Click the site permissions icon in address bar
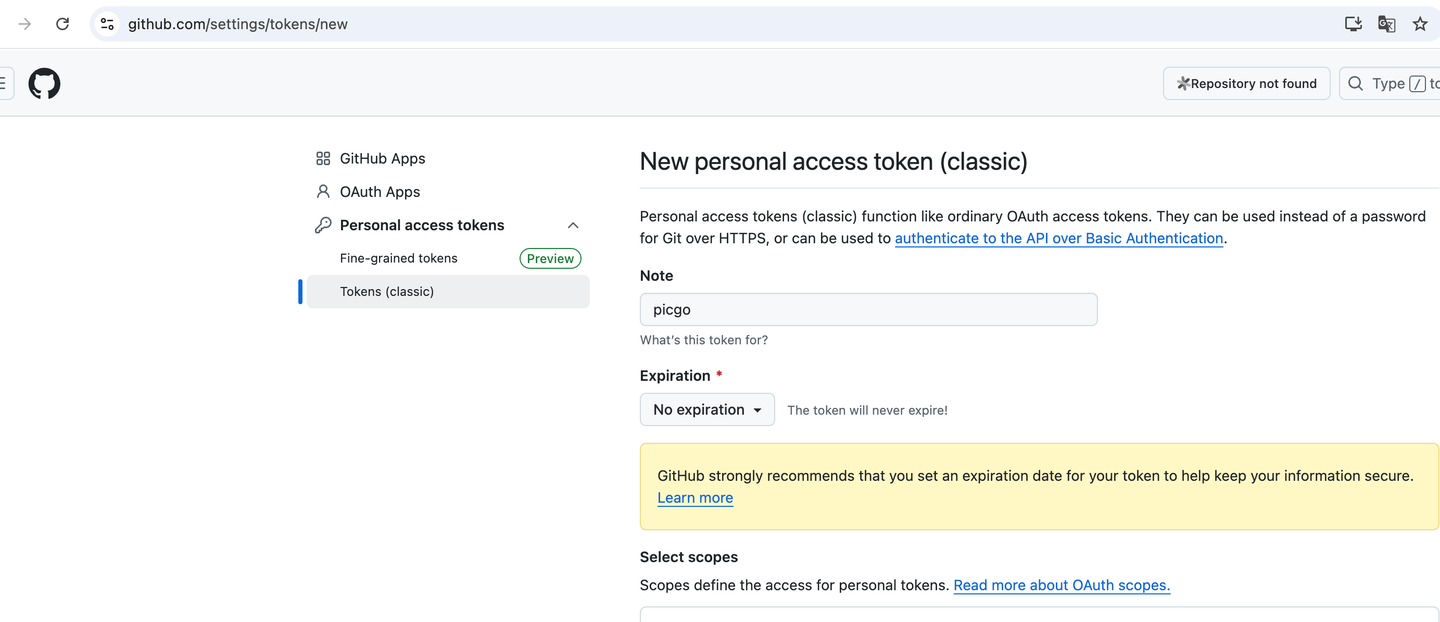The image size is (1440, 622). 107,23
